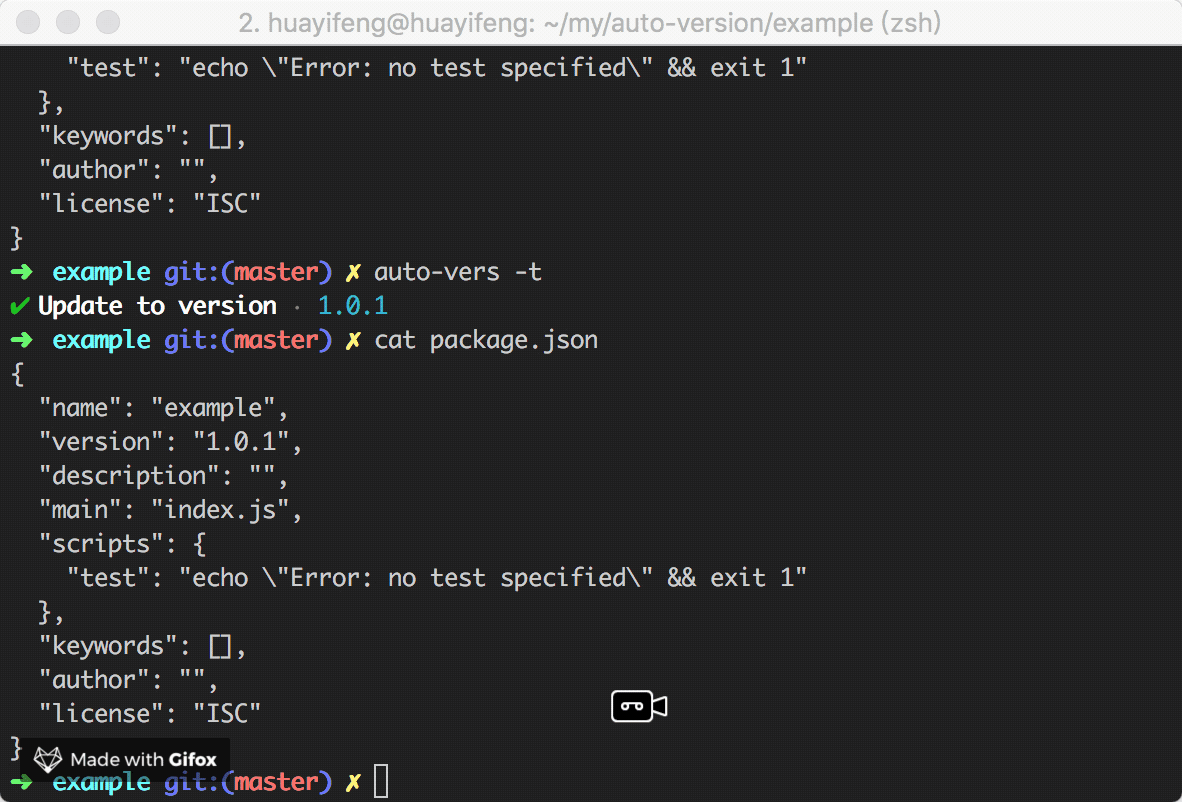Select the version text 1.0.1
This screenshot has height=802, width=1182.
click(351, 305)
